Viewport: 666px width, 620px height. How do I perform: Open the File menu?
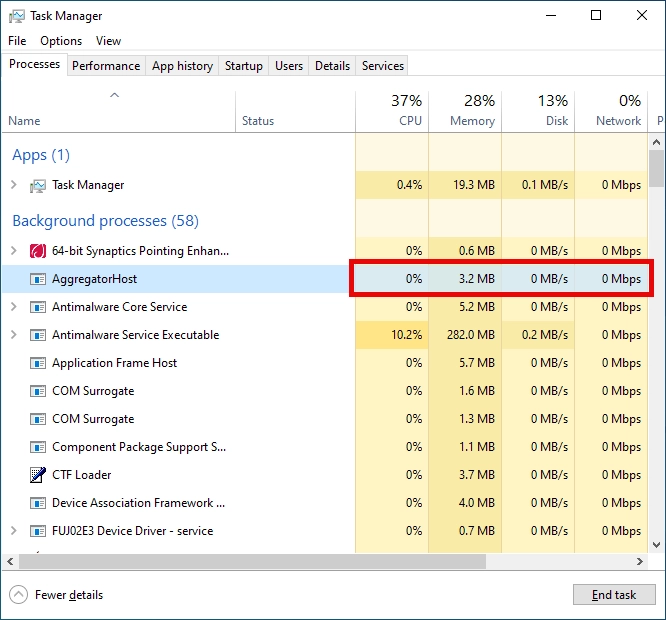[x=17, y=41]
